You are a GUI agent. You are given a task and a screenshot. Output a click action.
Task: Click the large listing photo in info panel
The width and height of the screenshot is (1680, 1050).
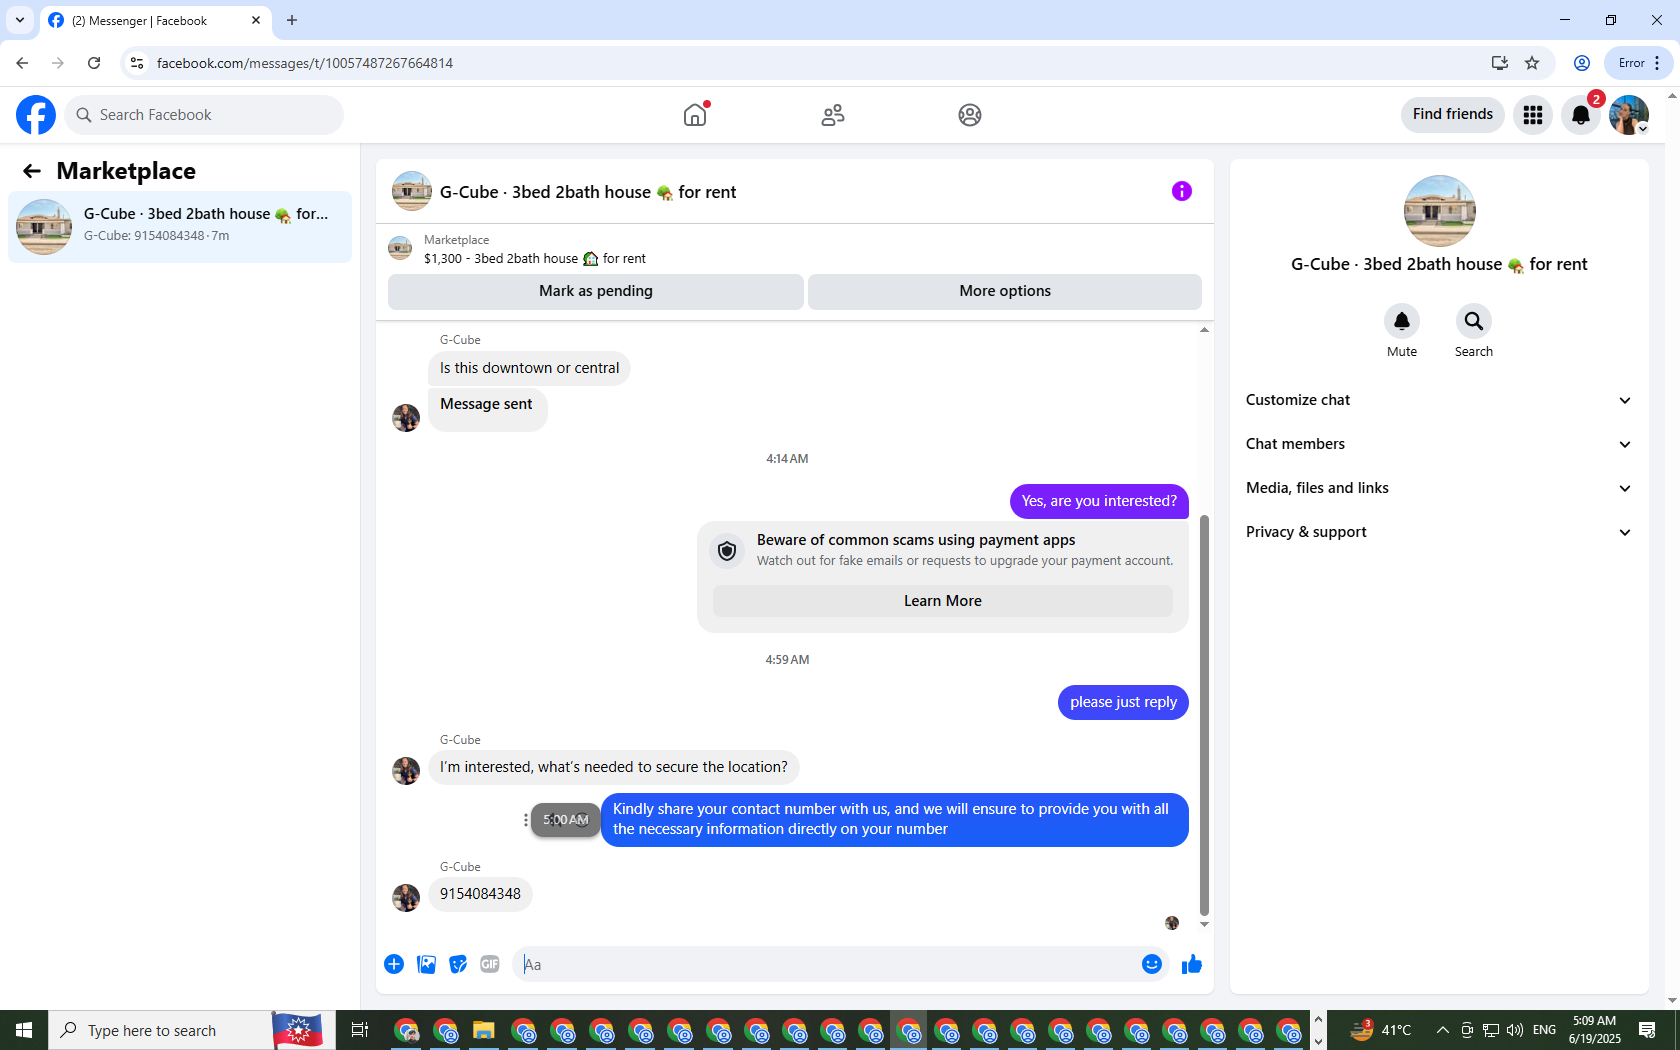pyautogui.click(x=1440, y=211)
